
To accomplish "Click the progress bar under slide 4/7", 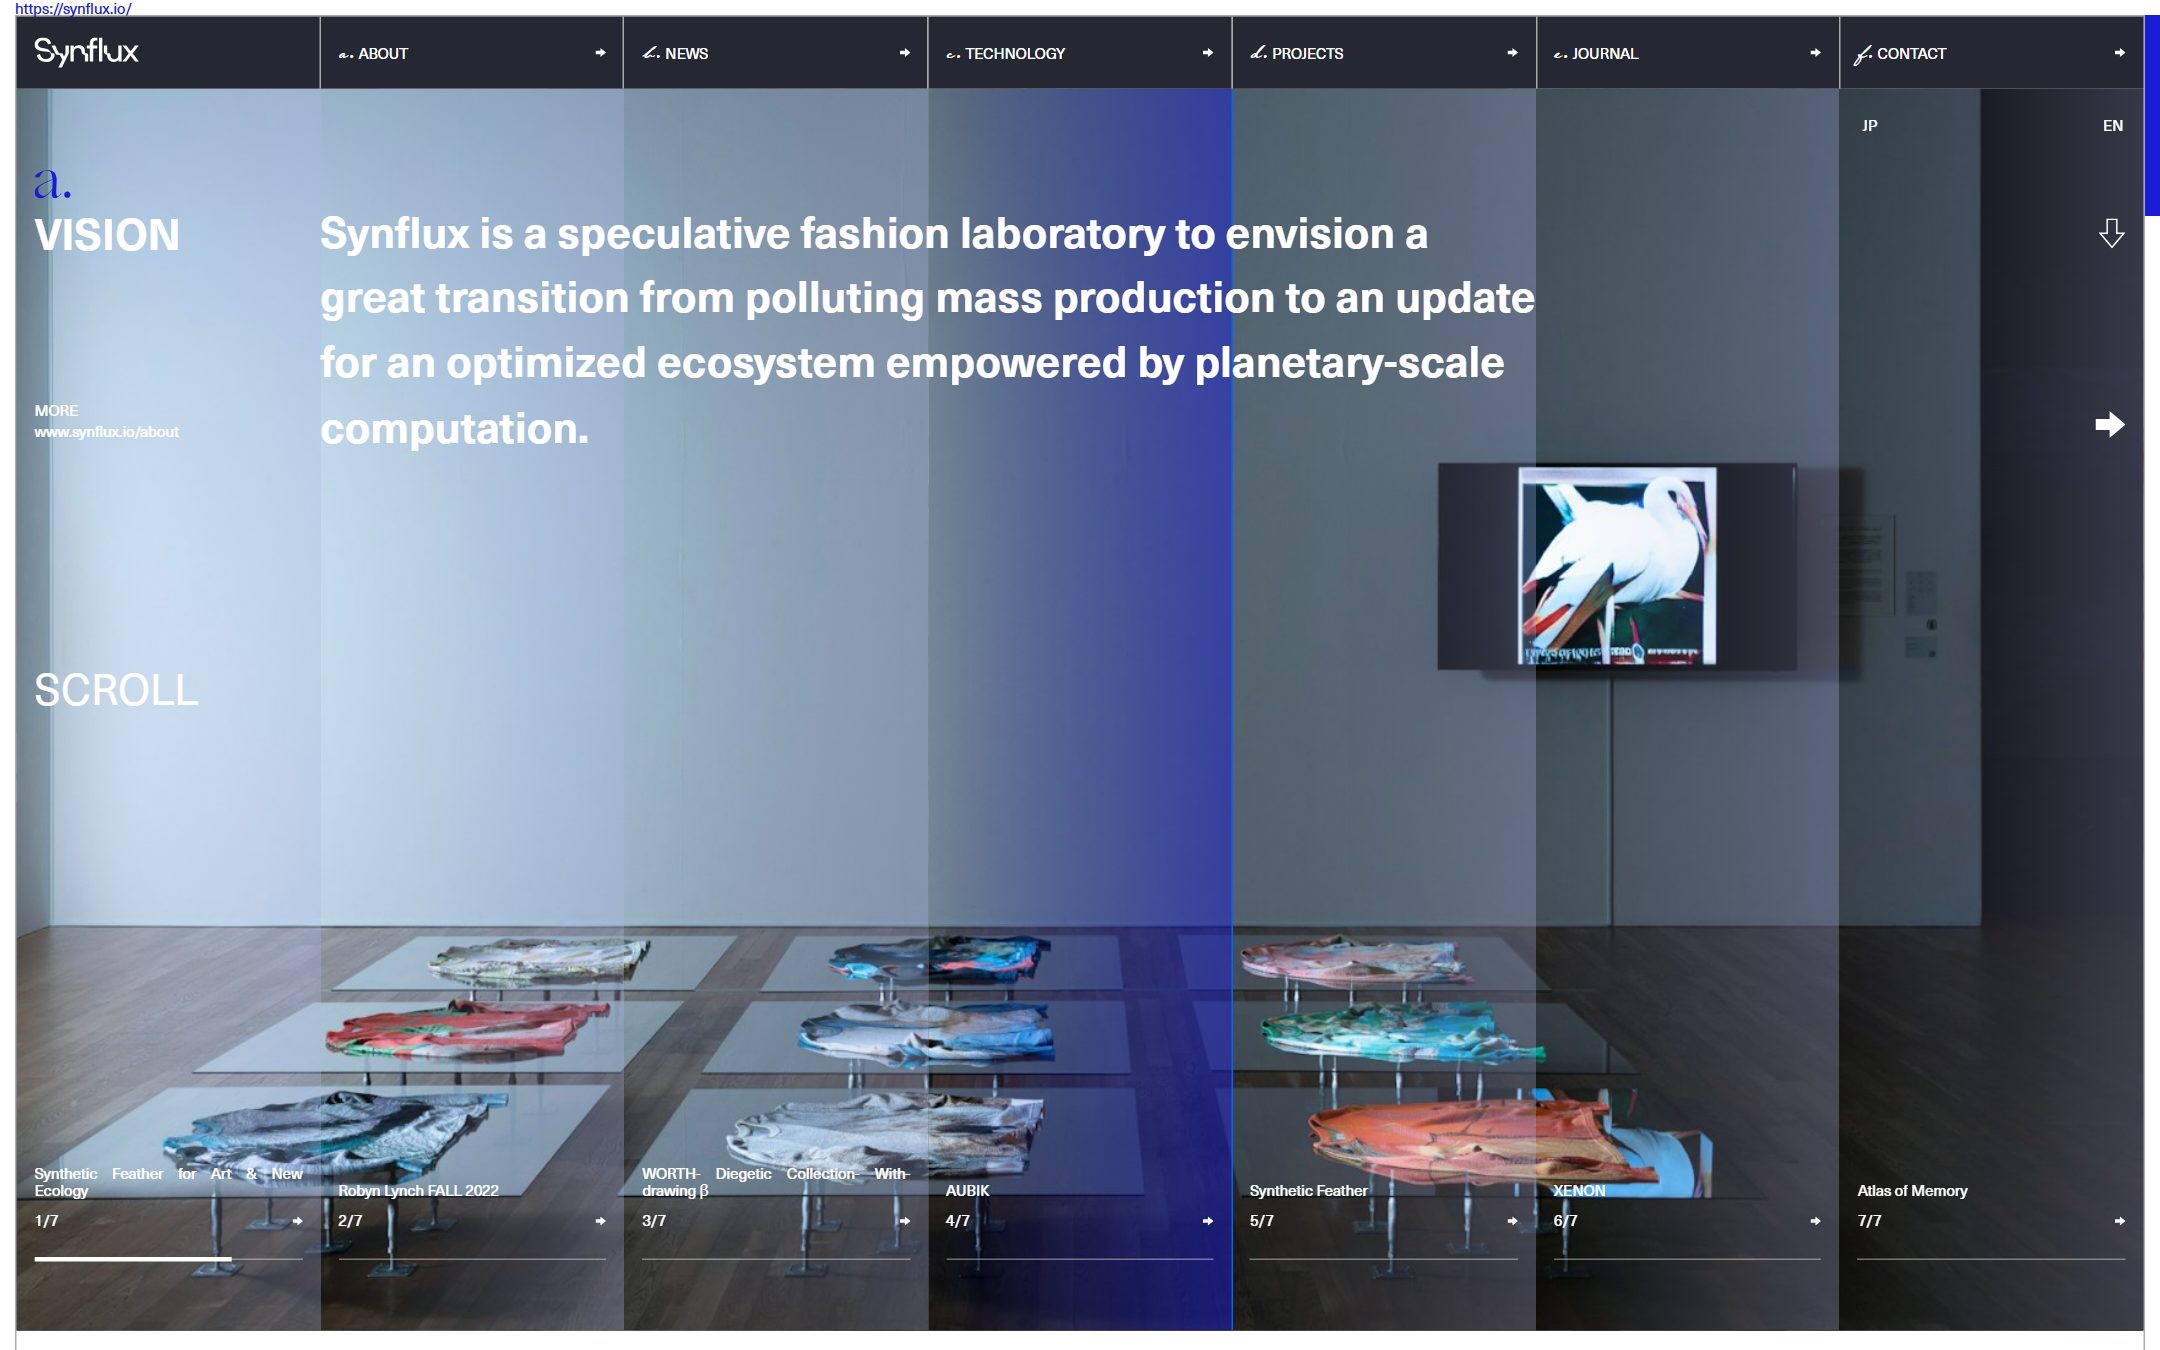I will 1079,1259.
